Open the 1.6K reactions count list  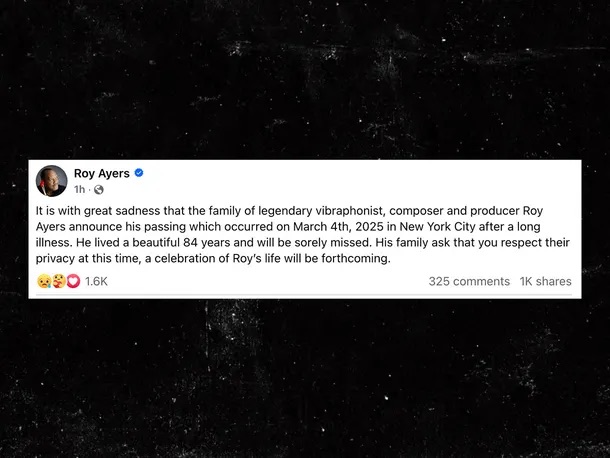coord(96,282)
